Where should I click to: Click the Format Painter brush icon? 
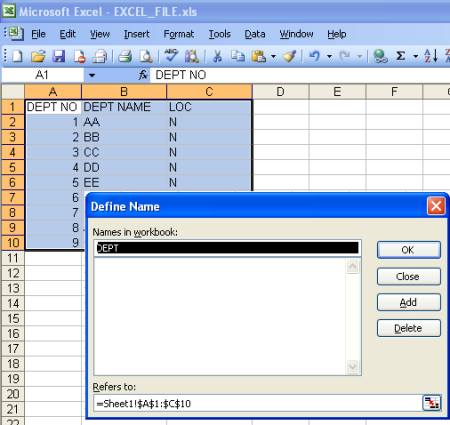click(289, 56)
